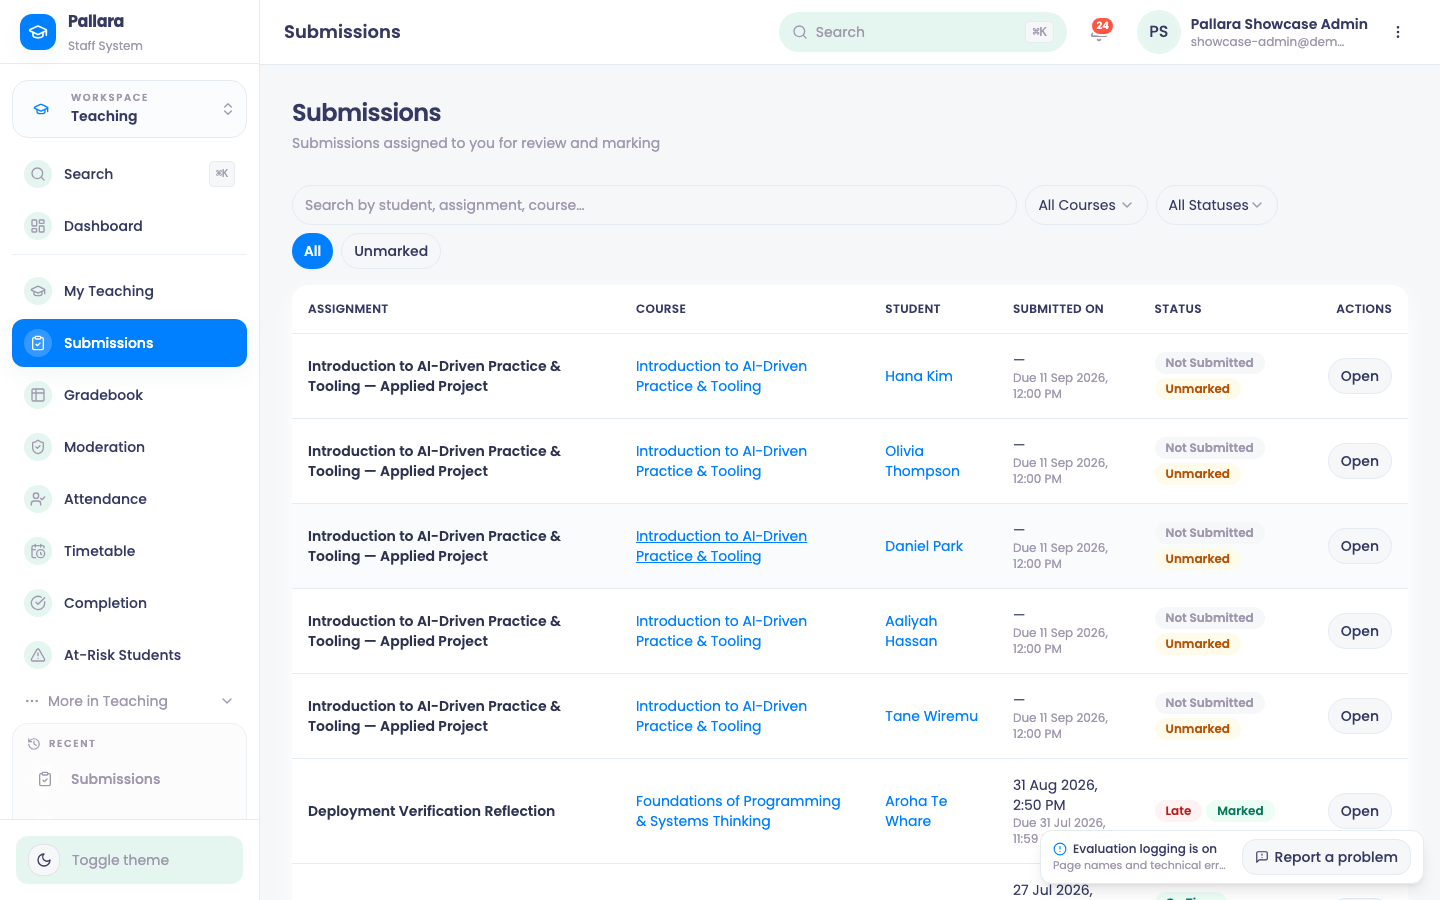
Task: Open the All Courses dropdown
Action: (x=1086, y=205)
